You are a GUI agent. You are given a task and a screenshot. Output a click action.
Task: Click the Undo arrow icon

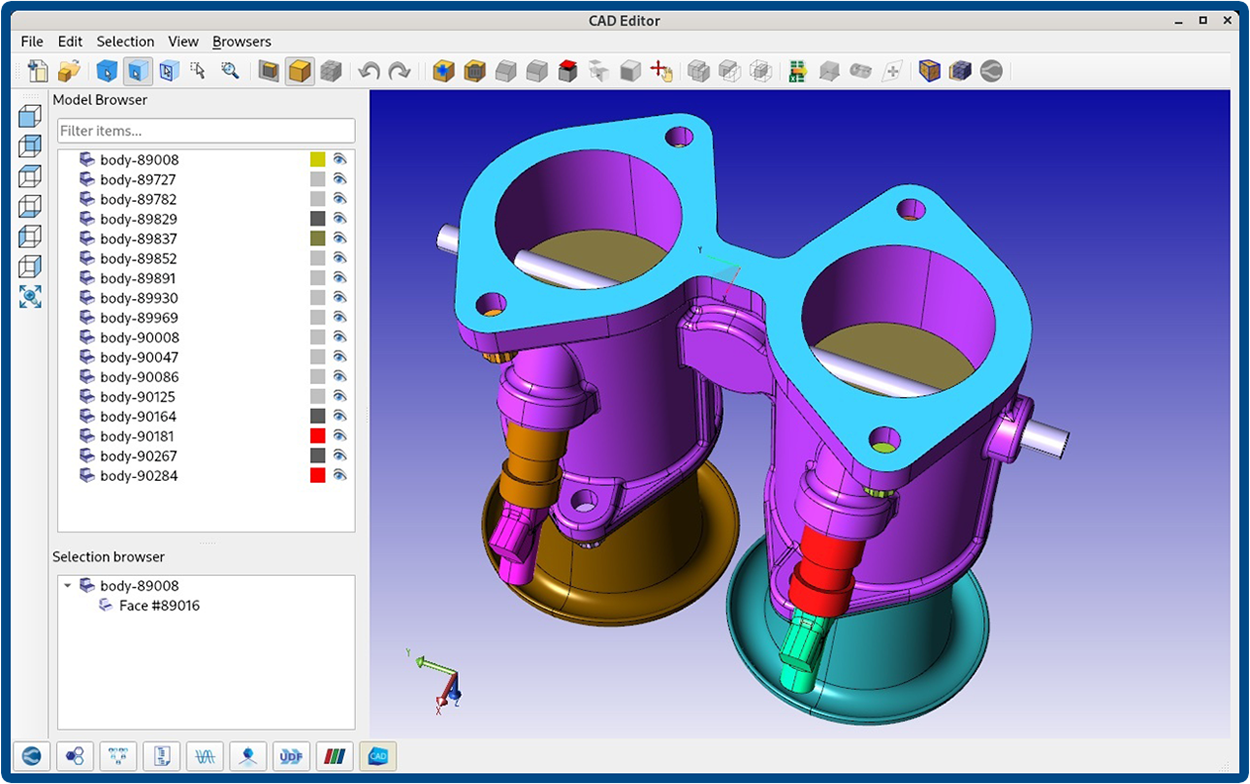pos(366,71)
